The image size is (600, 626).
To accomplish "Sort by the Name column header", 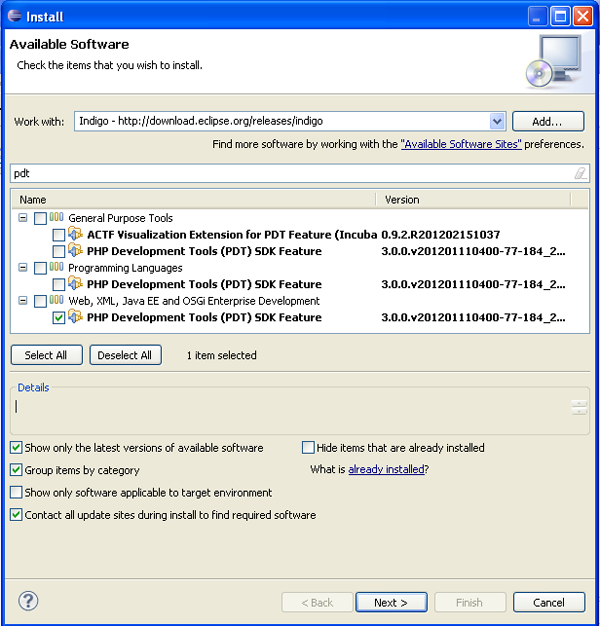I will point(194,200).
